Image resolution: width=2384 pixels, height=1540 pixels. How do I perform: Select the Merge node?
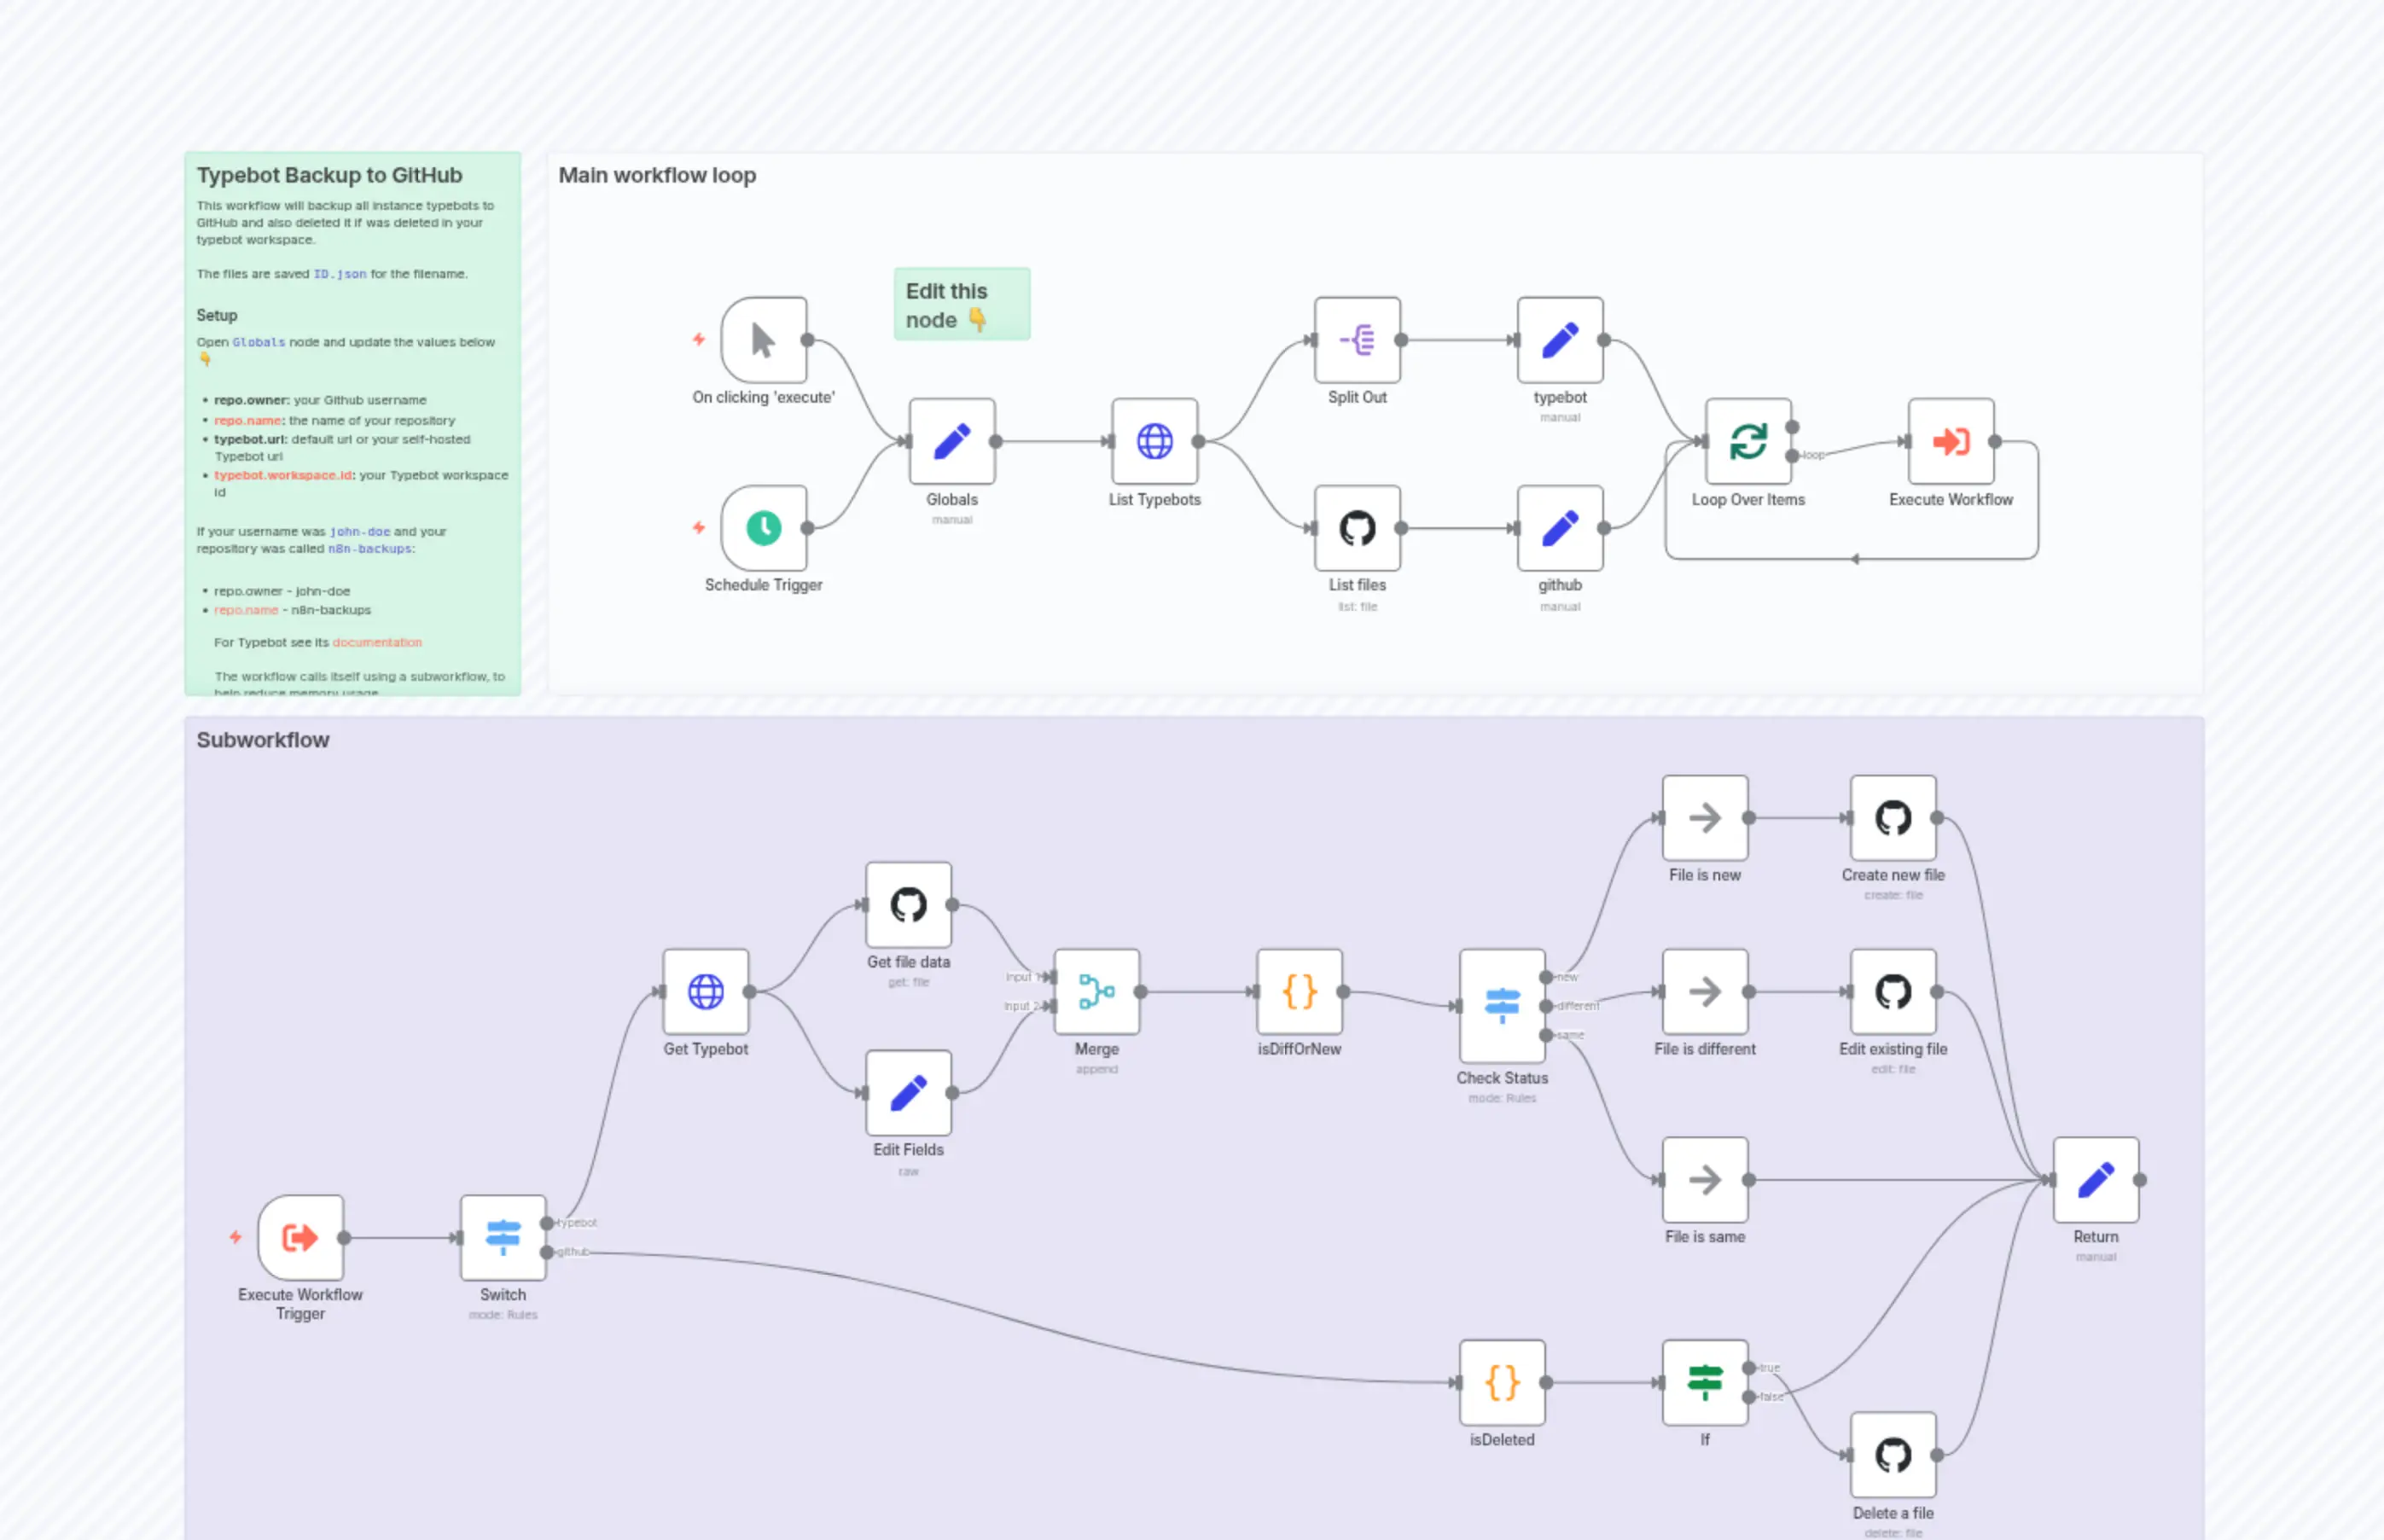point(1096,992)
